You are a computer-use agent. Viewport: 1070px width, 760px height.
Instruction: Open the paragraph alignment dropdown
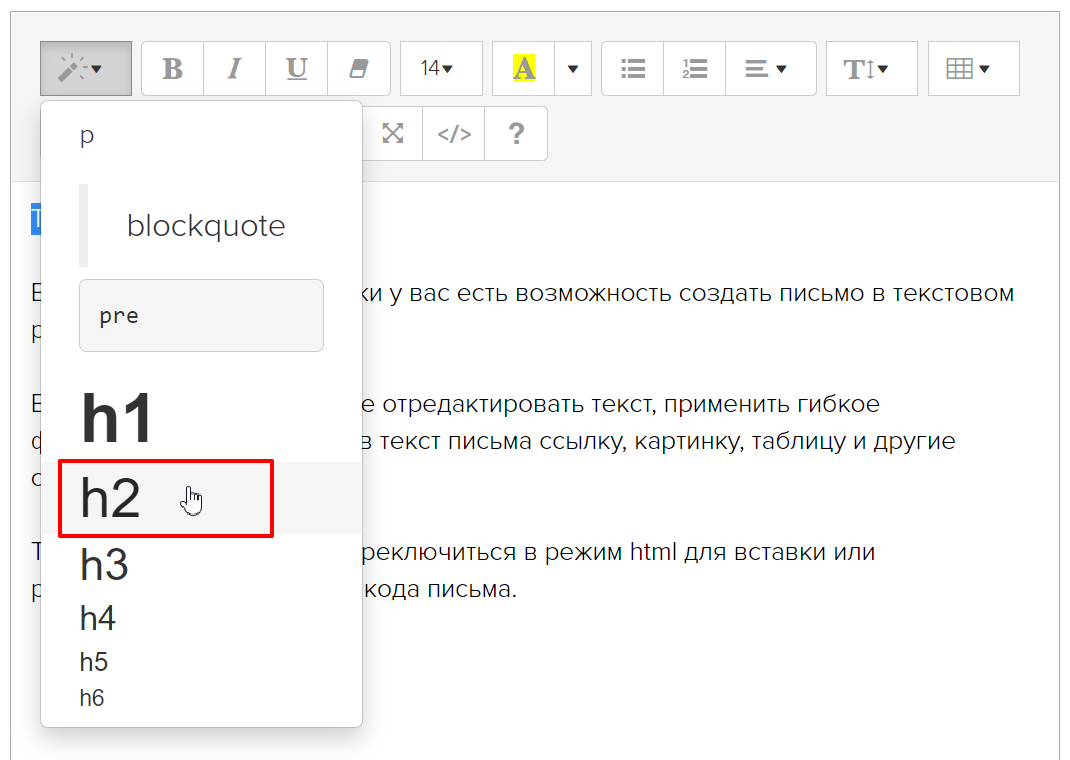click(770, 68)
